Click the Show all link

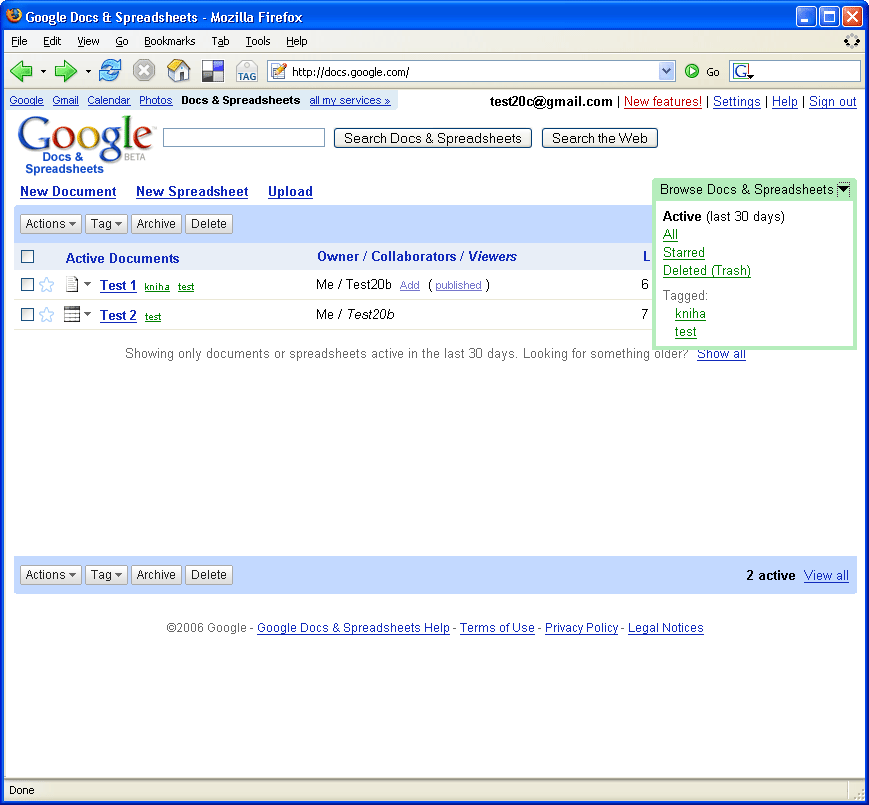721,354
